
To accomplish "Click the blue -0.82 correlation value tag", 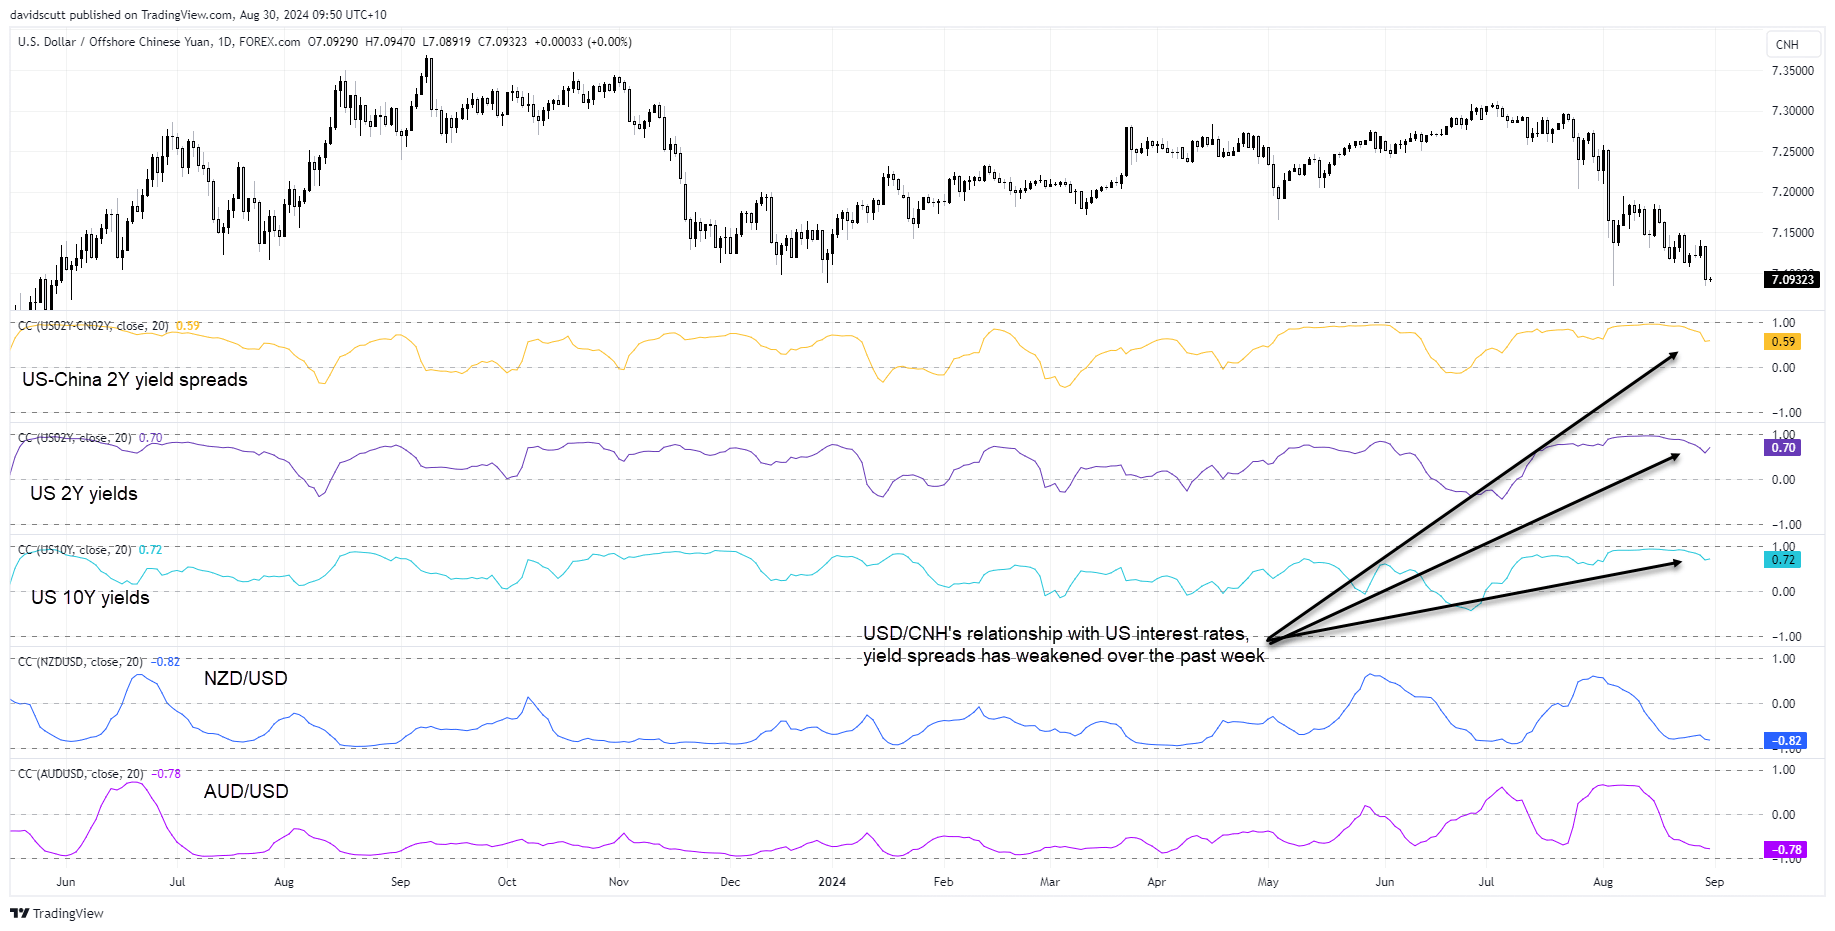I will 1785,741.
